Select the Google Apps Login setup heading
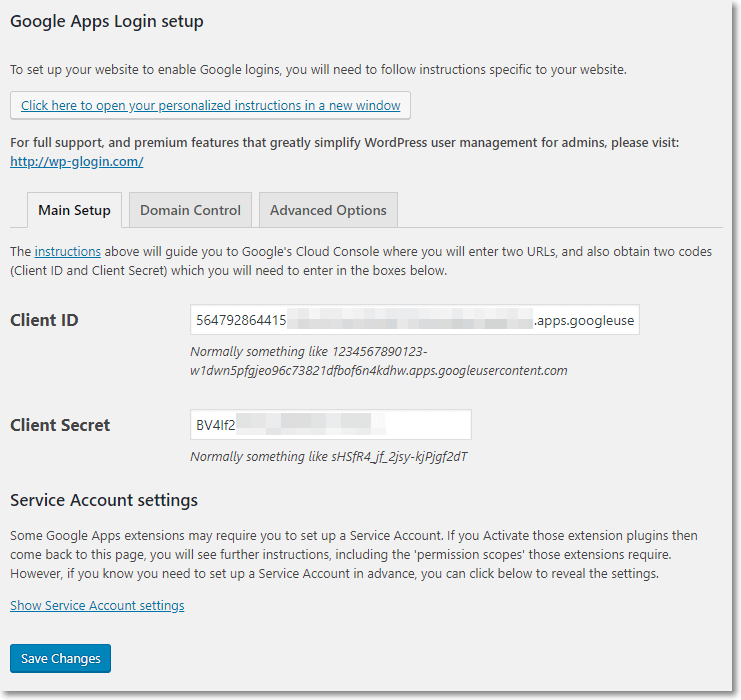 (107, 21)
